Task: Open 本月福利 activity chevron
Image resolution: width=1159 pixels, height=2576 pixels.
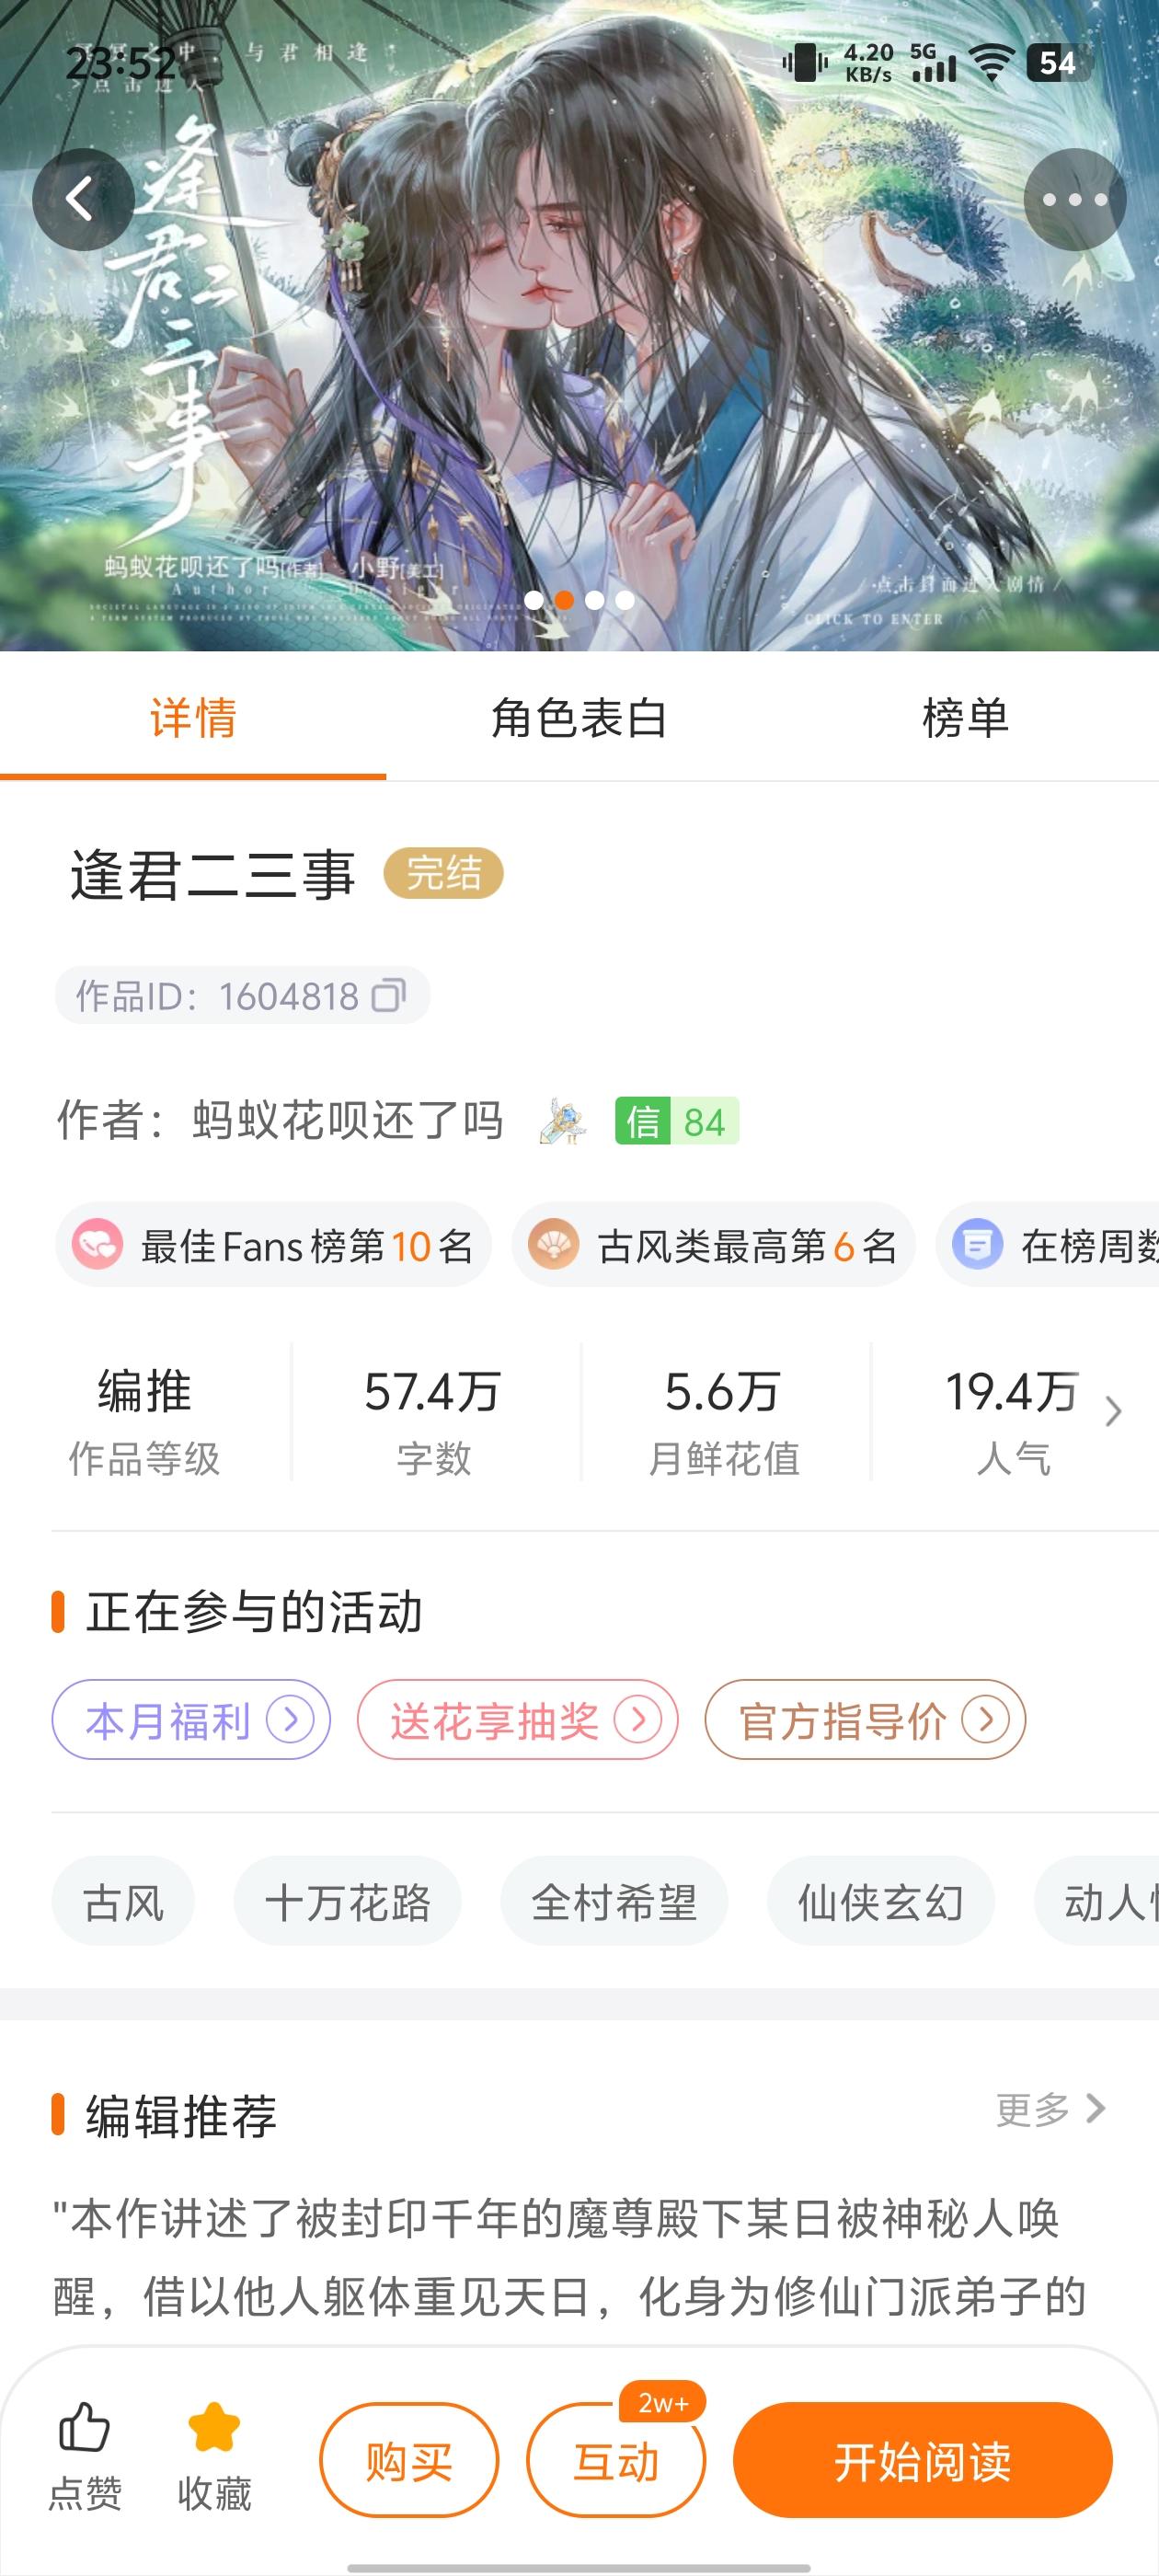Action: point(291,1719)
